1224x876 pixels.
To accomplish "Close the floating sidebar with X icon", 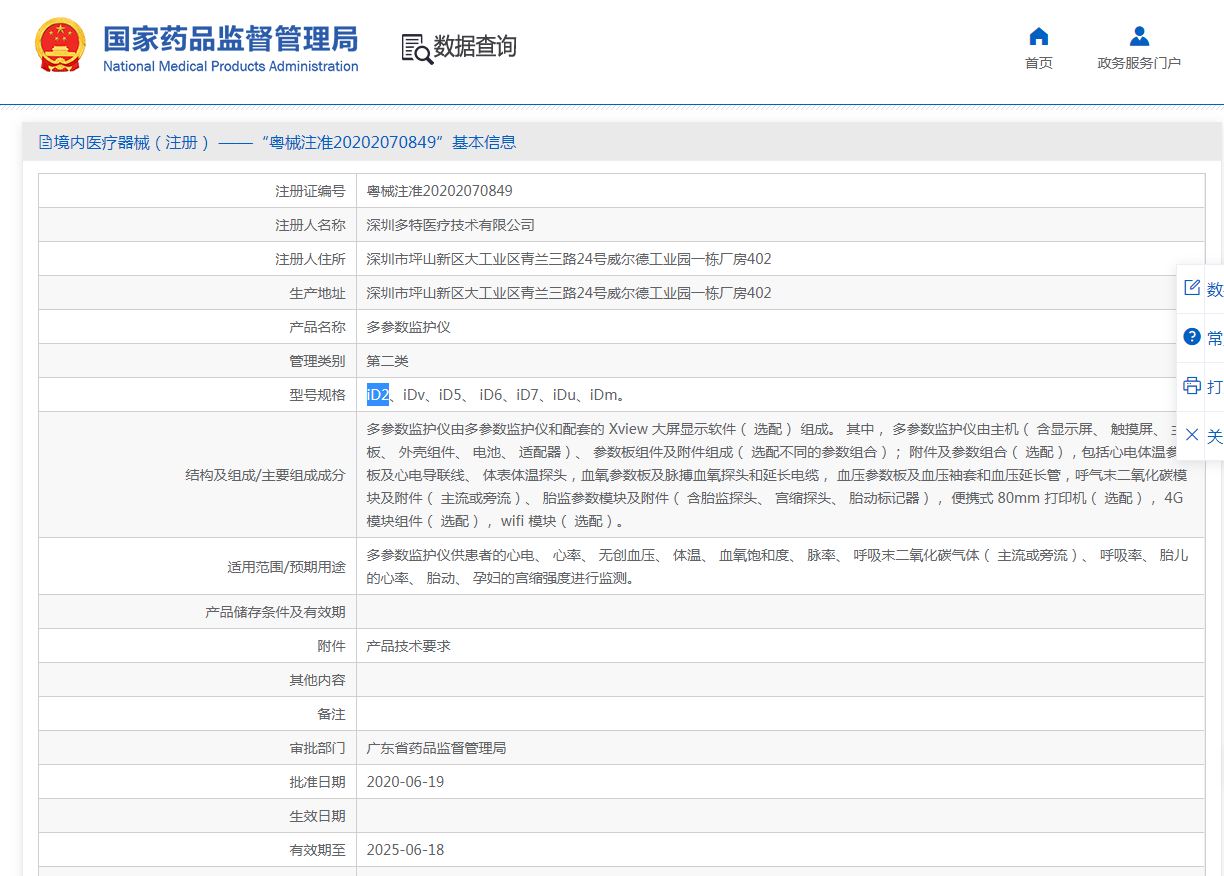I will [1191, 435].
